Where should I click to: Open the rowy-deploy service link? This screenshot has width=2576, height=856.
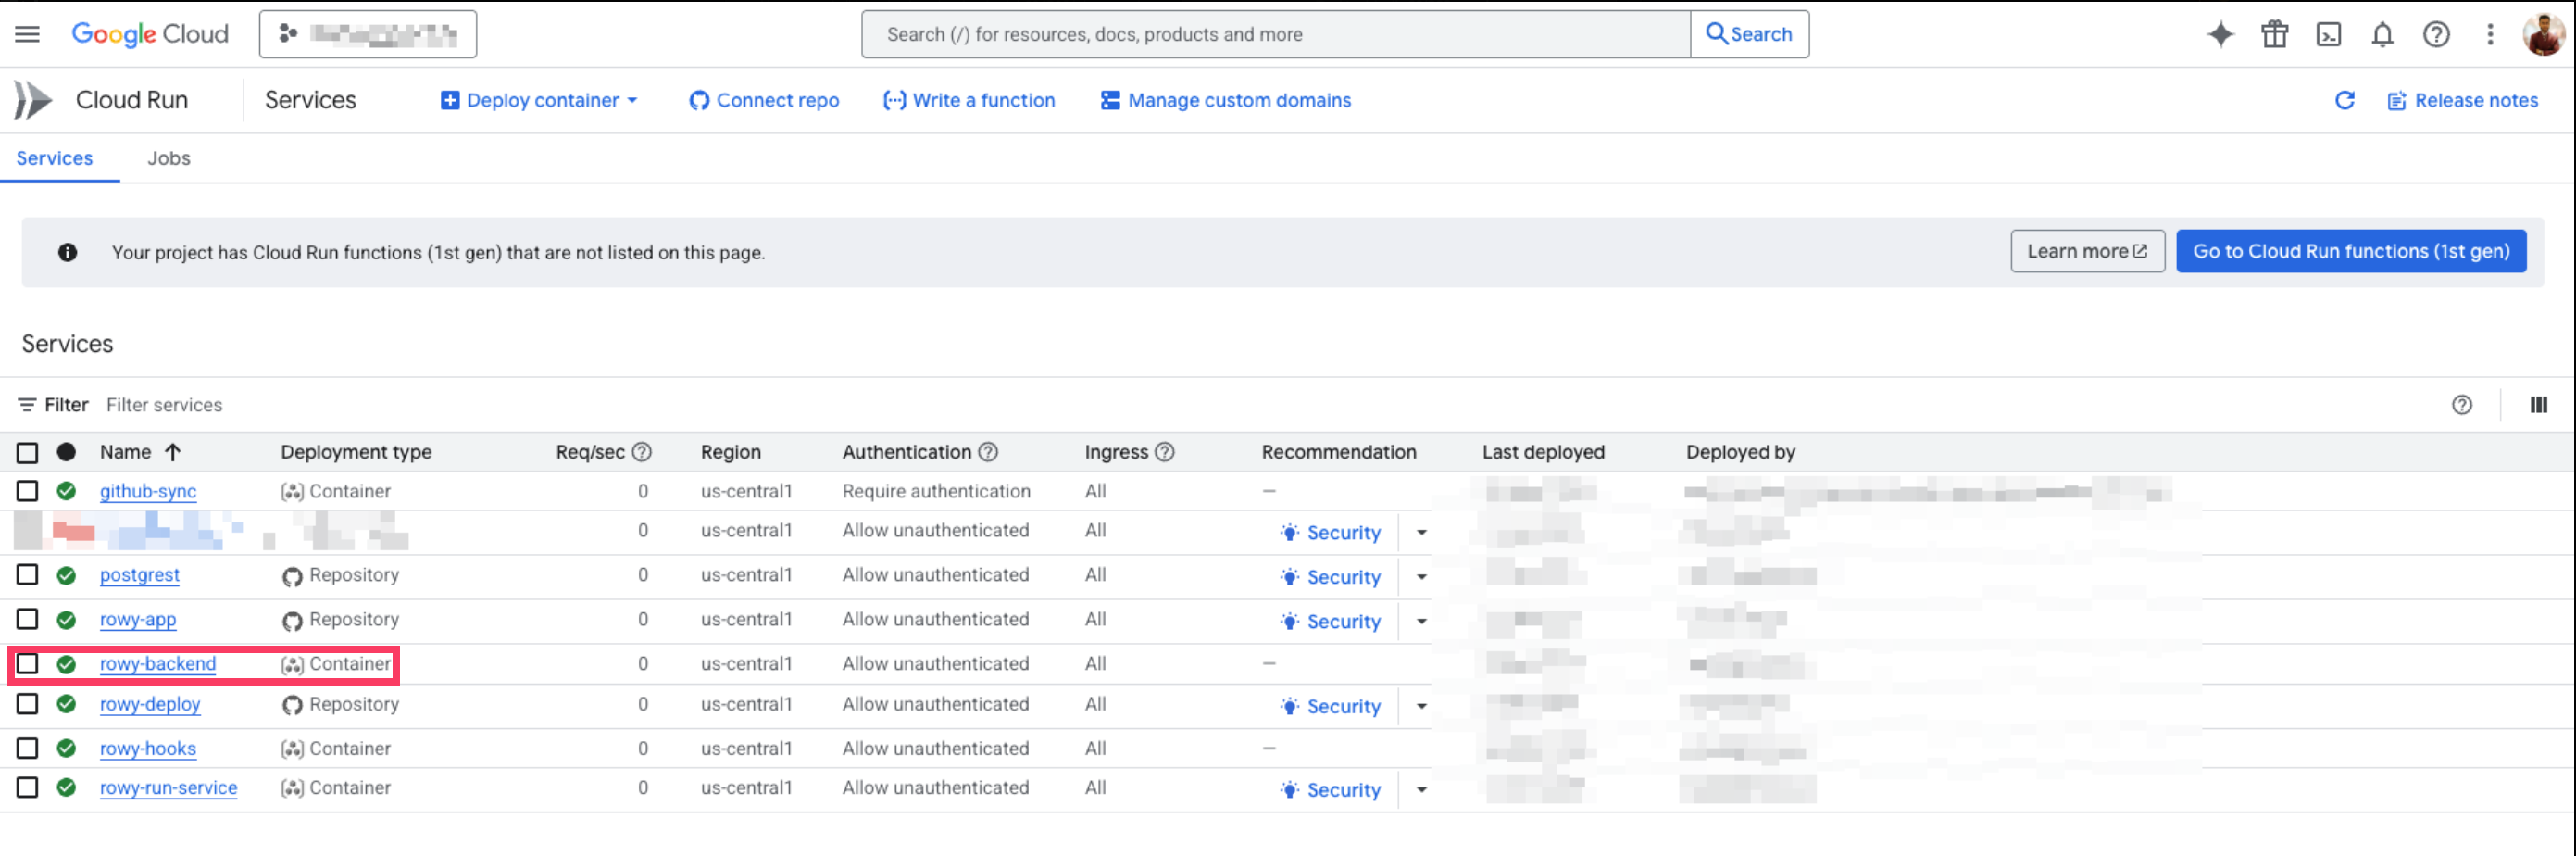click(150, 704)
